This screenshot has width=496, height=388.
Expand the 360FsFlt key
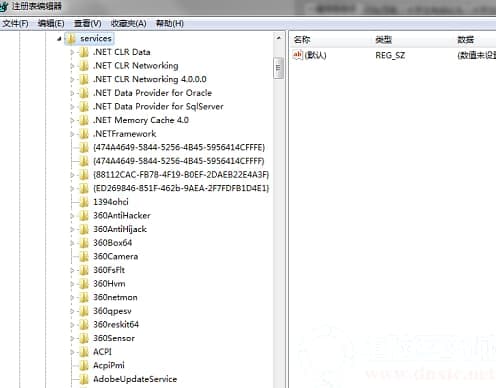tap(72, 270)
